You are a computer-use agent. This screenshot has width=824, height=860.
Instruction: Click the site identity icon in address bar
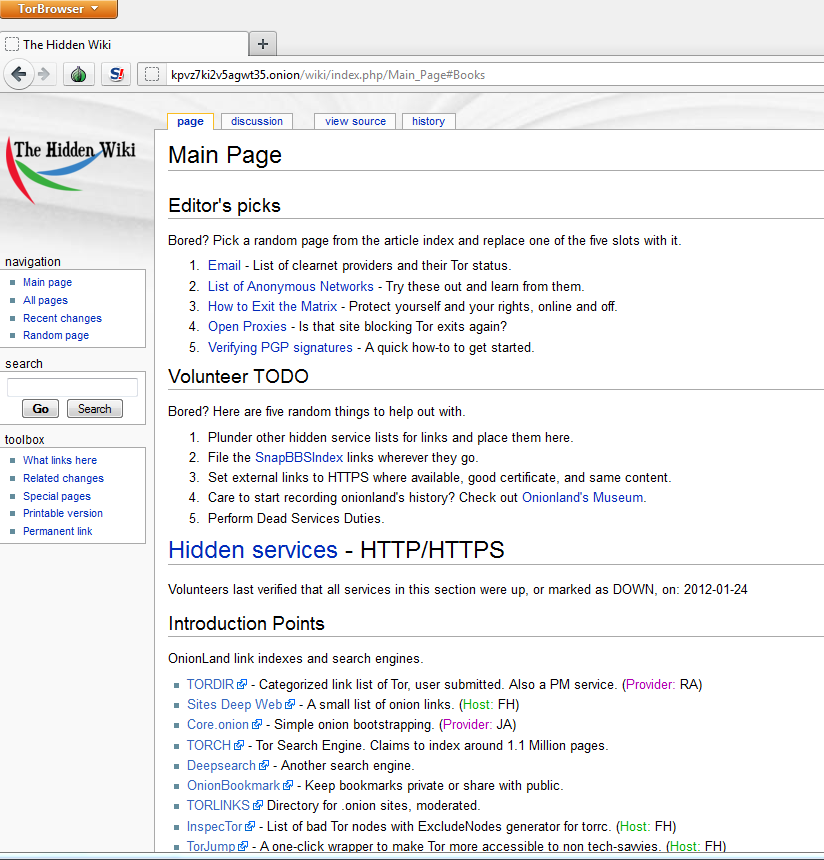[152, 74]
